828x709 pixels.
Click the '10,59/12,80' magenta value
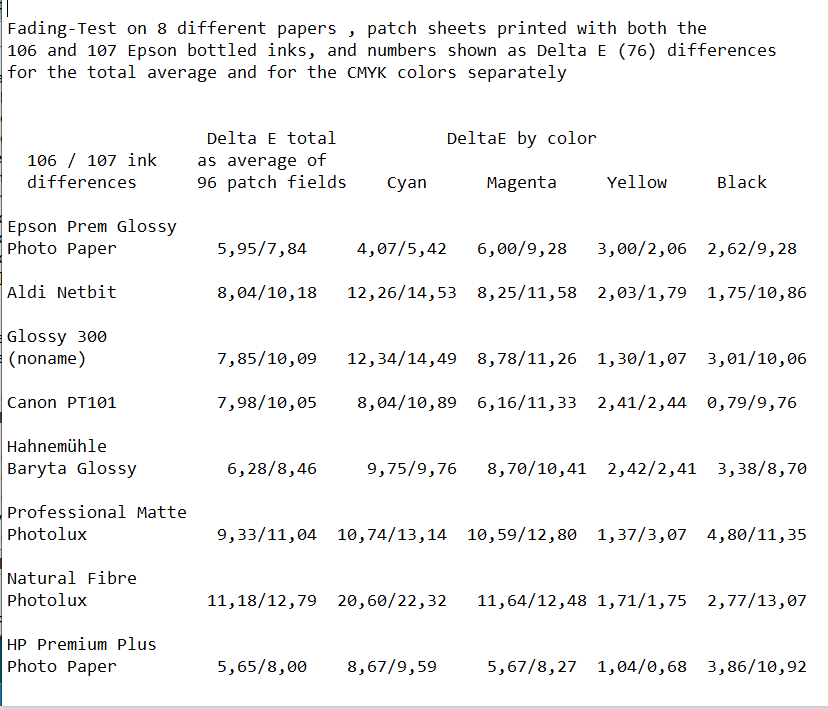(x=521, y=534)
